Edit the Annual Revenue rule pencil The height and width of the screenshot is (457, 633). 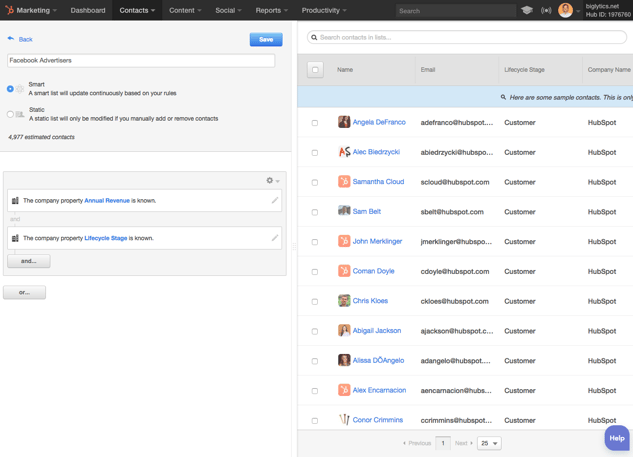click(275, 200)
